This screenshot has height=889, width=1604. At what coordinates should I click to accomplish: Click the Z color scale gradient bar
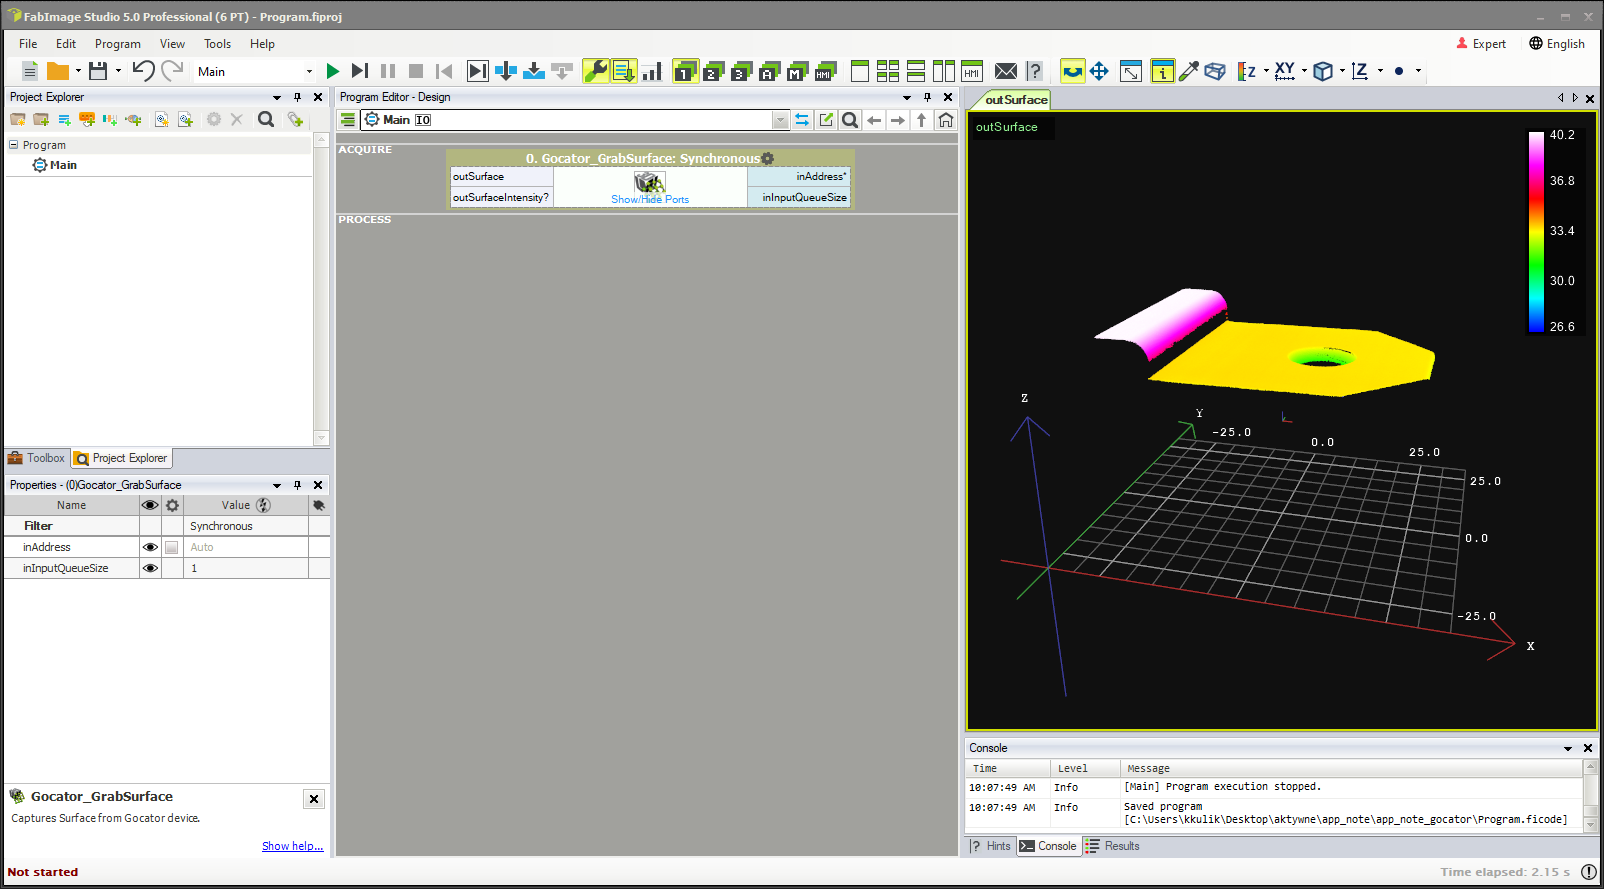click(1536, 231)
